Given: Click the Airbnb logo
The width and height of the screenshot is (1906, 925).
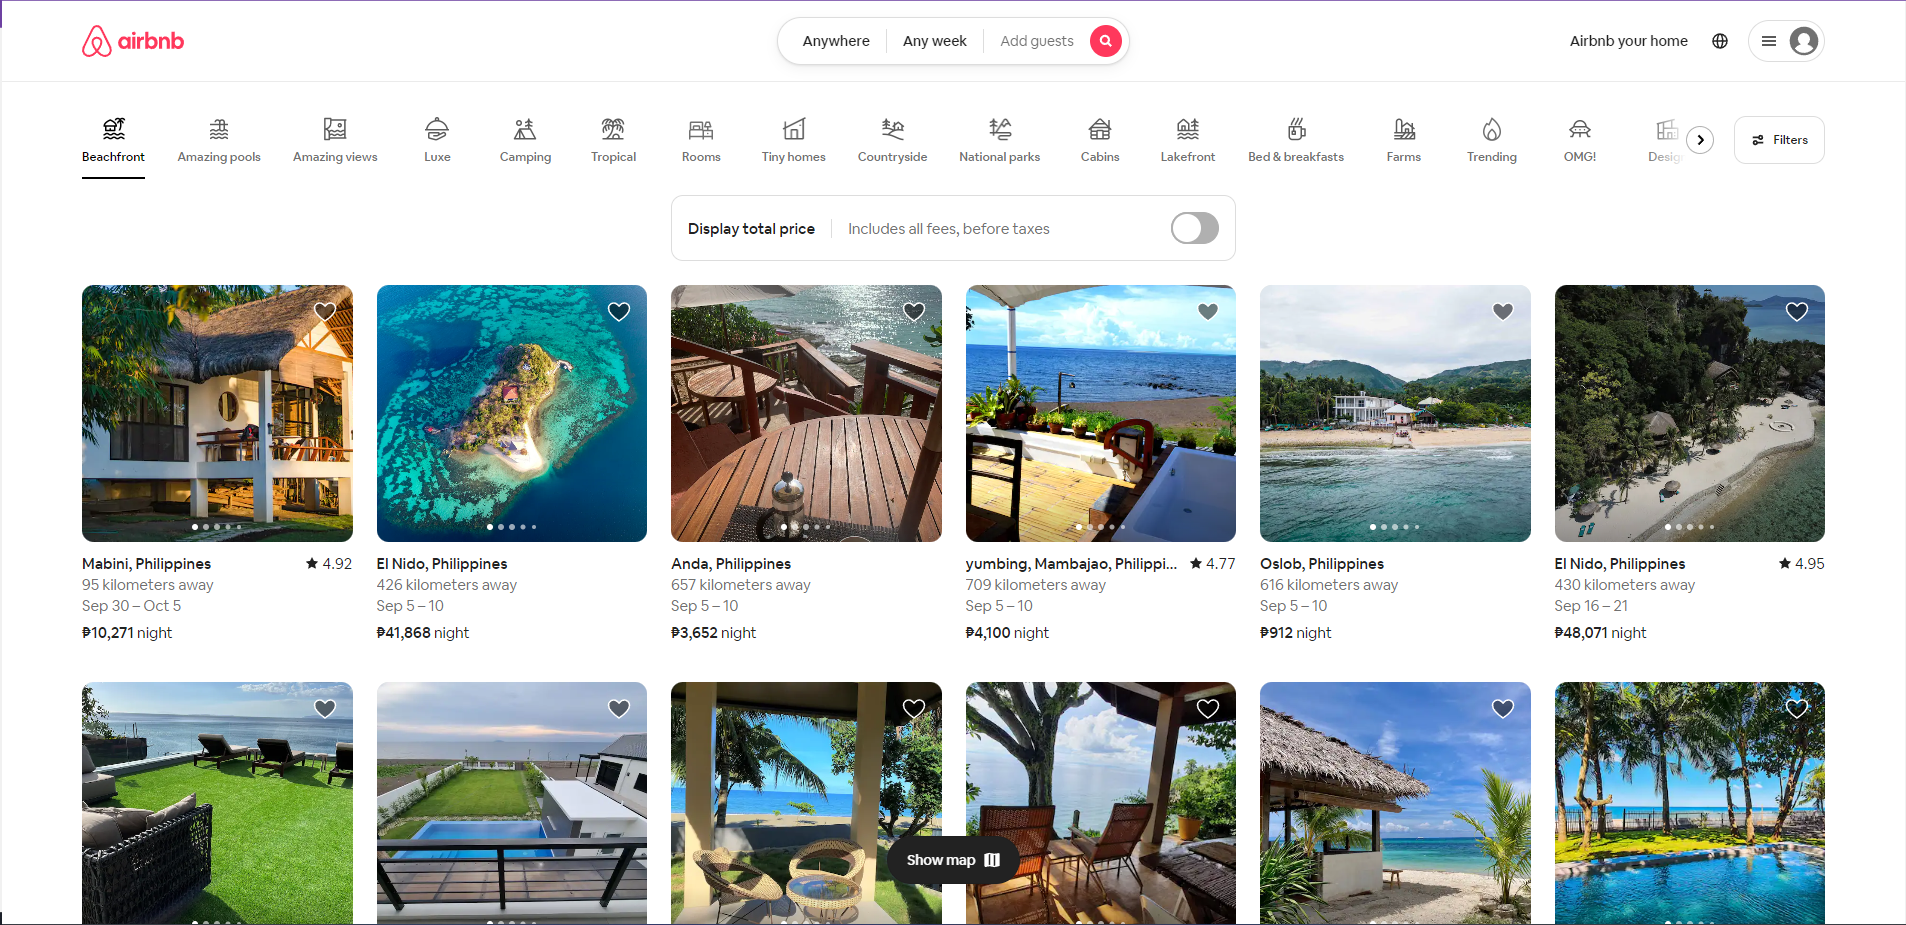Looking at the screenshot, I should pos(133,41).
